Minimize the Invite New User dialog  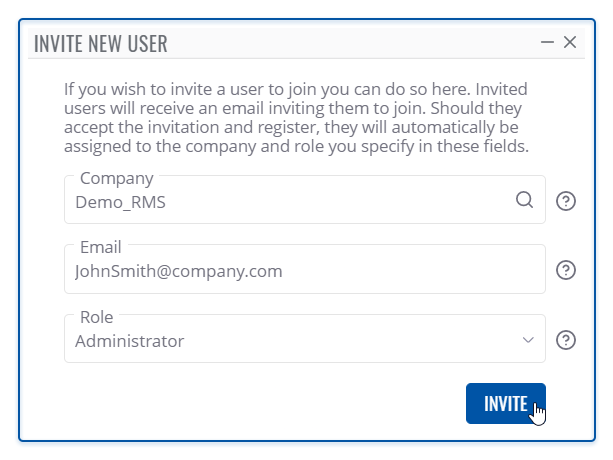point(547,42)
